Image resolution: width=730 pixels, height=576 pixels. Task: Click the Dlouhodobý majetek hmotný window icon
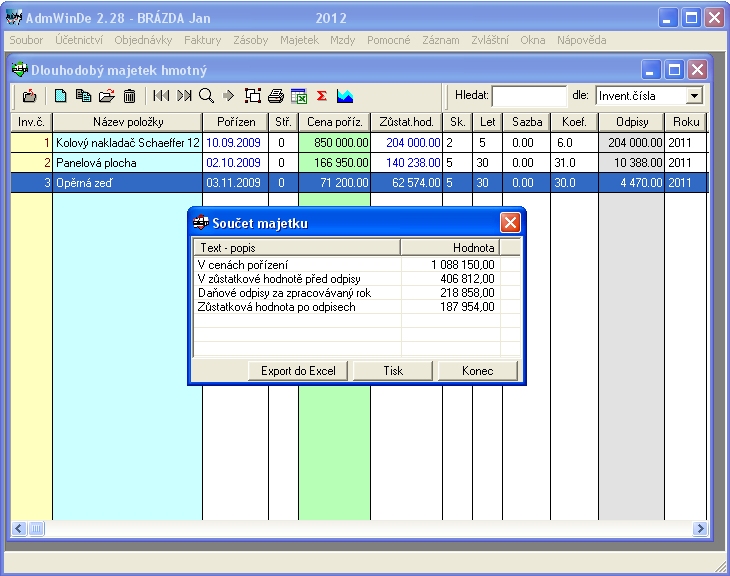[20, 70]
